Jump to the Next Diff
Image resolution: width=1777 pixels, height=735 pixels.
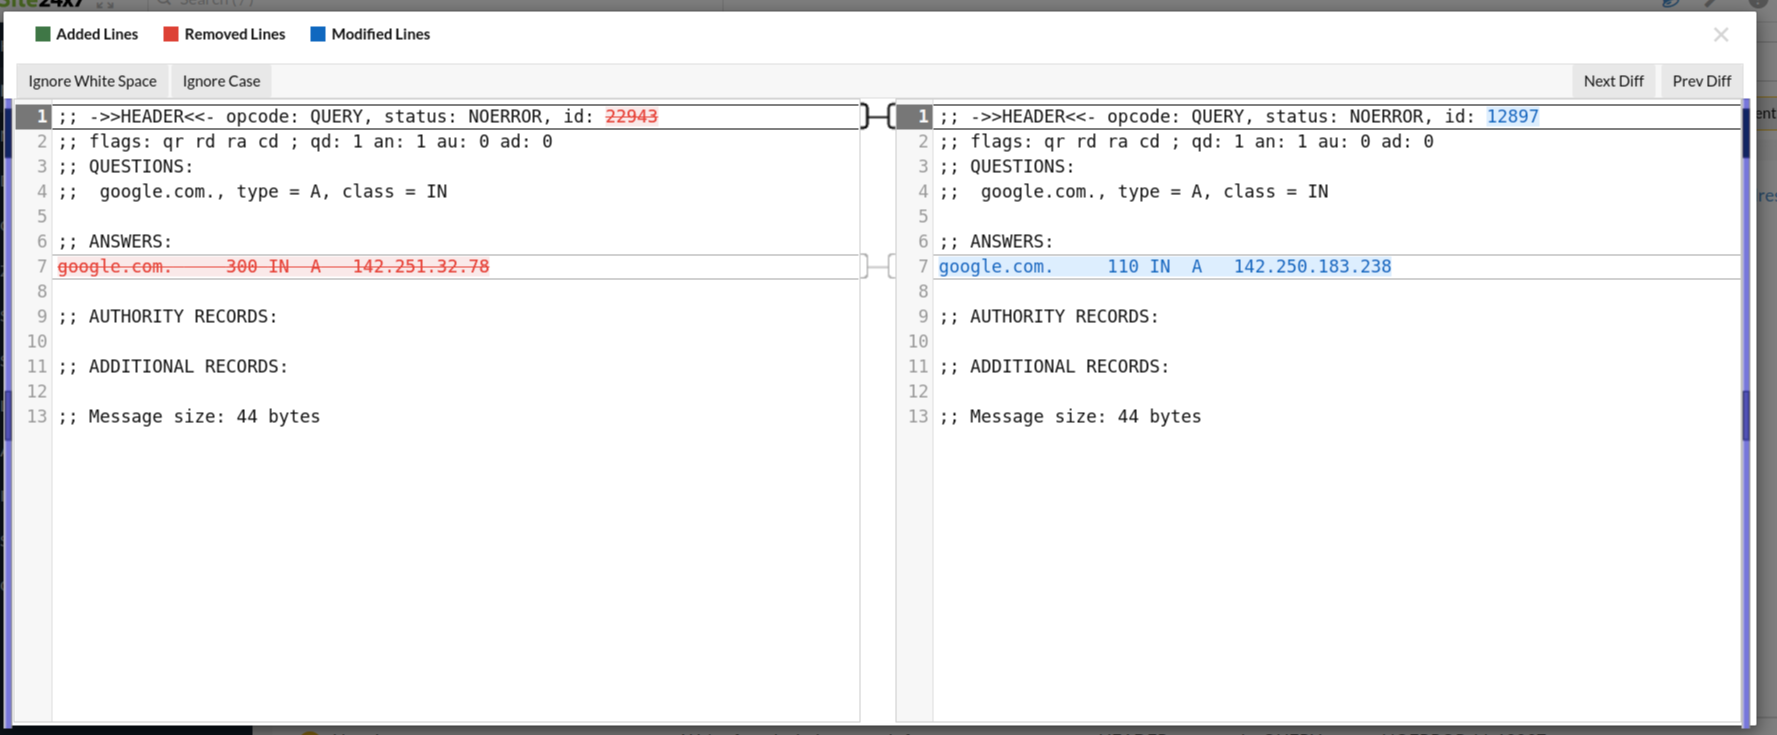[1613, 81]
